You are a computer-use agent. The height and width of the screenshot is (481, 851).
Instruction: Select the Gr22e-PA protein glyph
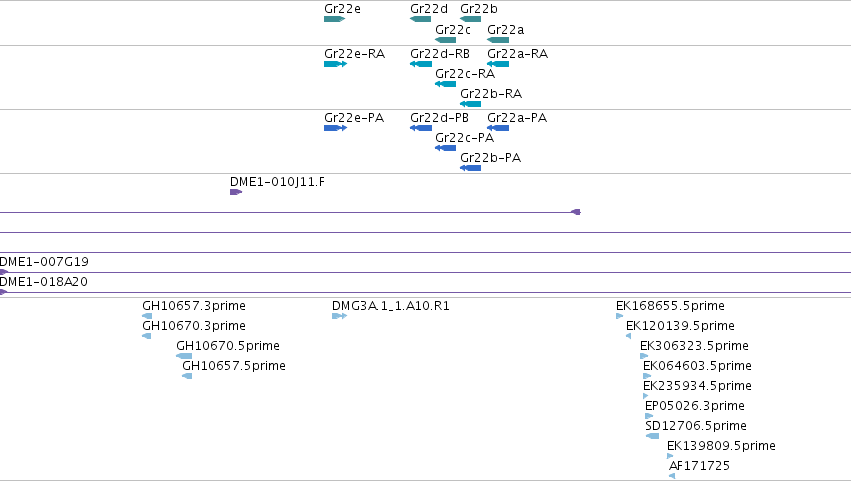(335, 128)
